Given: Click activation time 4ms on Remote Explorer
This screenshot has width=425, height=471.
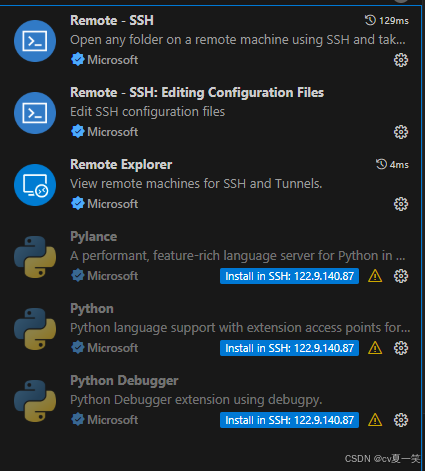Looking at the screenshot, I should tap(392, 165).
